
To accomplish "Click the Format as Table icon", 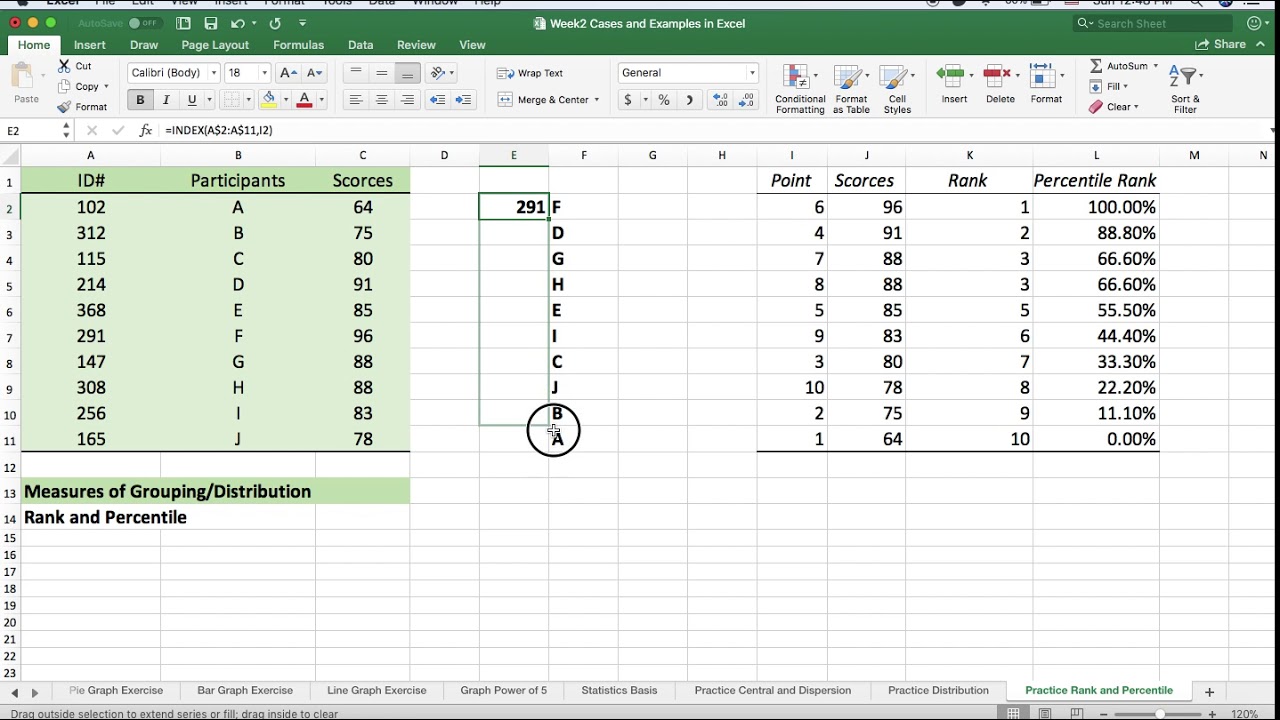I will point(848,78).
